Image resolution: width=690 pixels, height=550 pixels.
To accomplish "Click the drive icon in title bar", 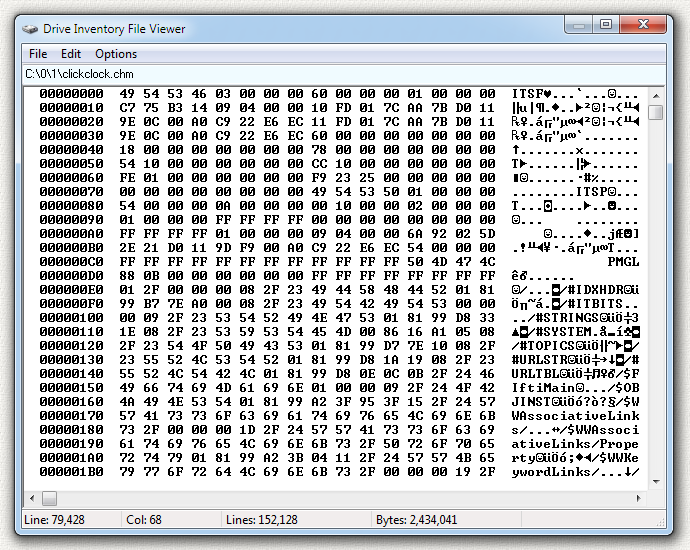I will click(x=30, y=29).
